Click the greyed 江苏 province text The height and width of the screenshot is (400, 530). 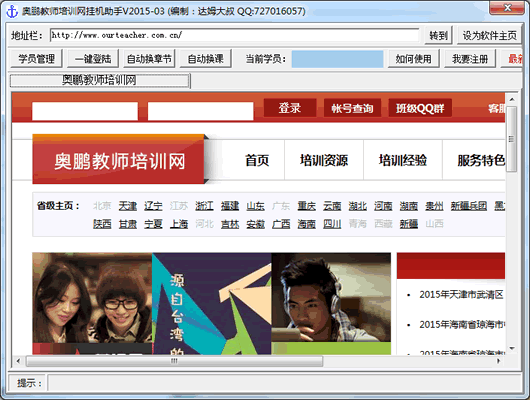[179, 206]
